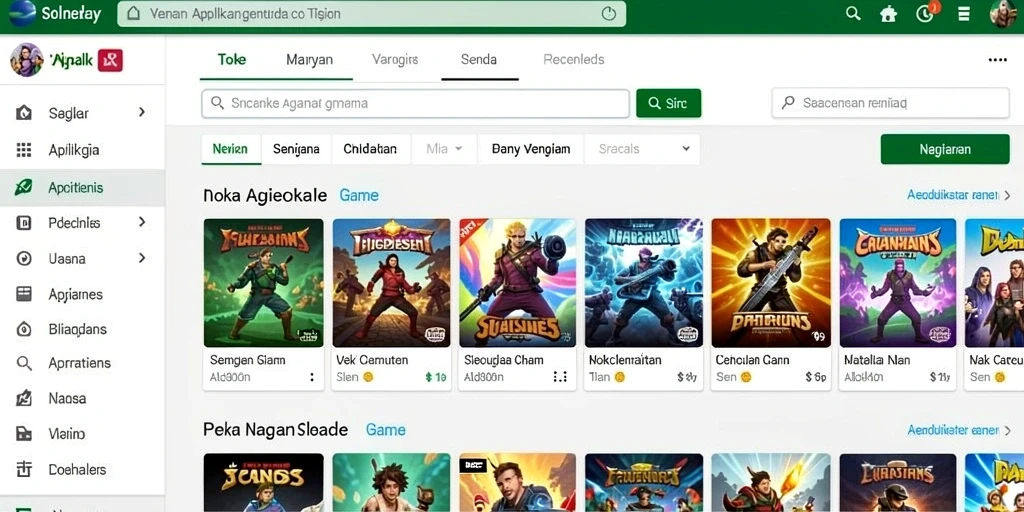Viewport: 1024px width, 512px height.
Task: Click the Apilikgia grid icon
Action: point(24,150)
